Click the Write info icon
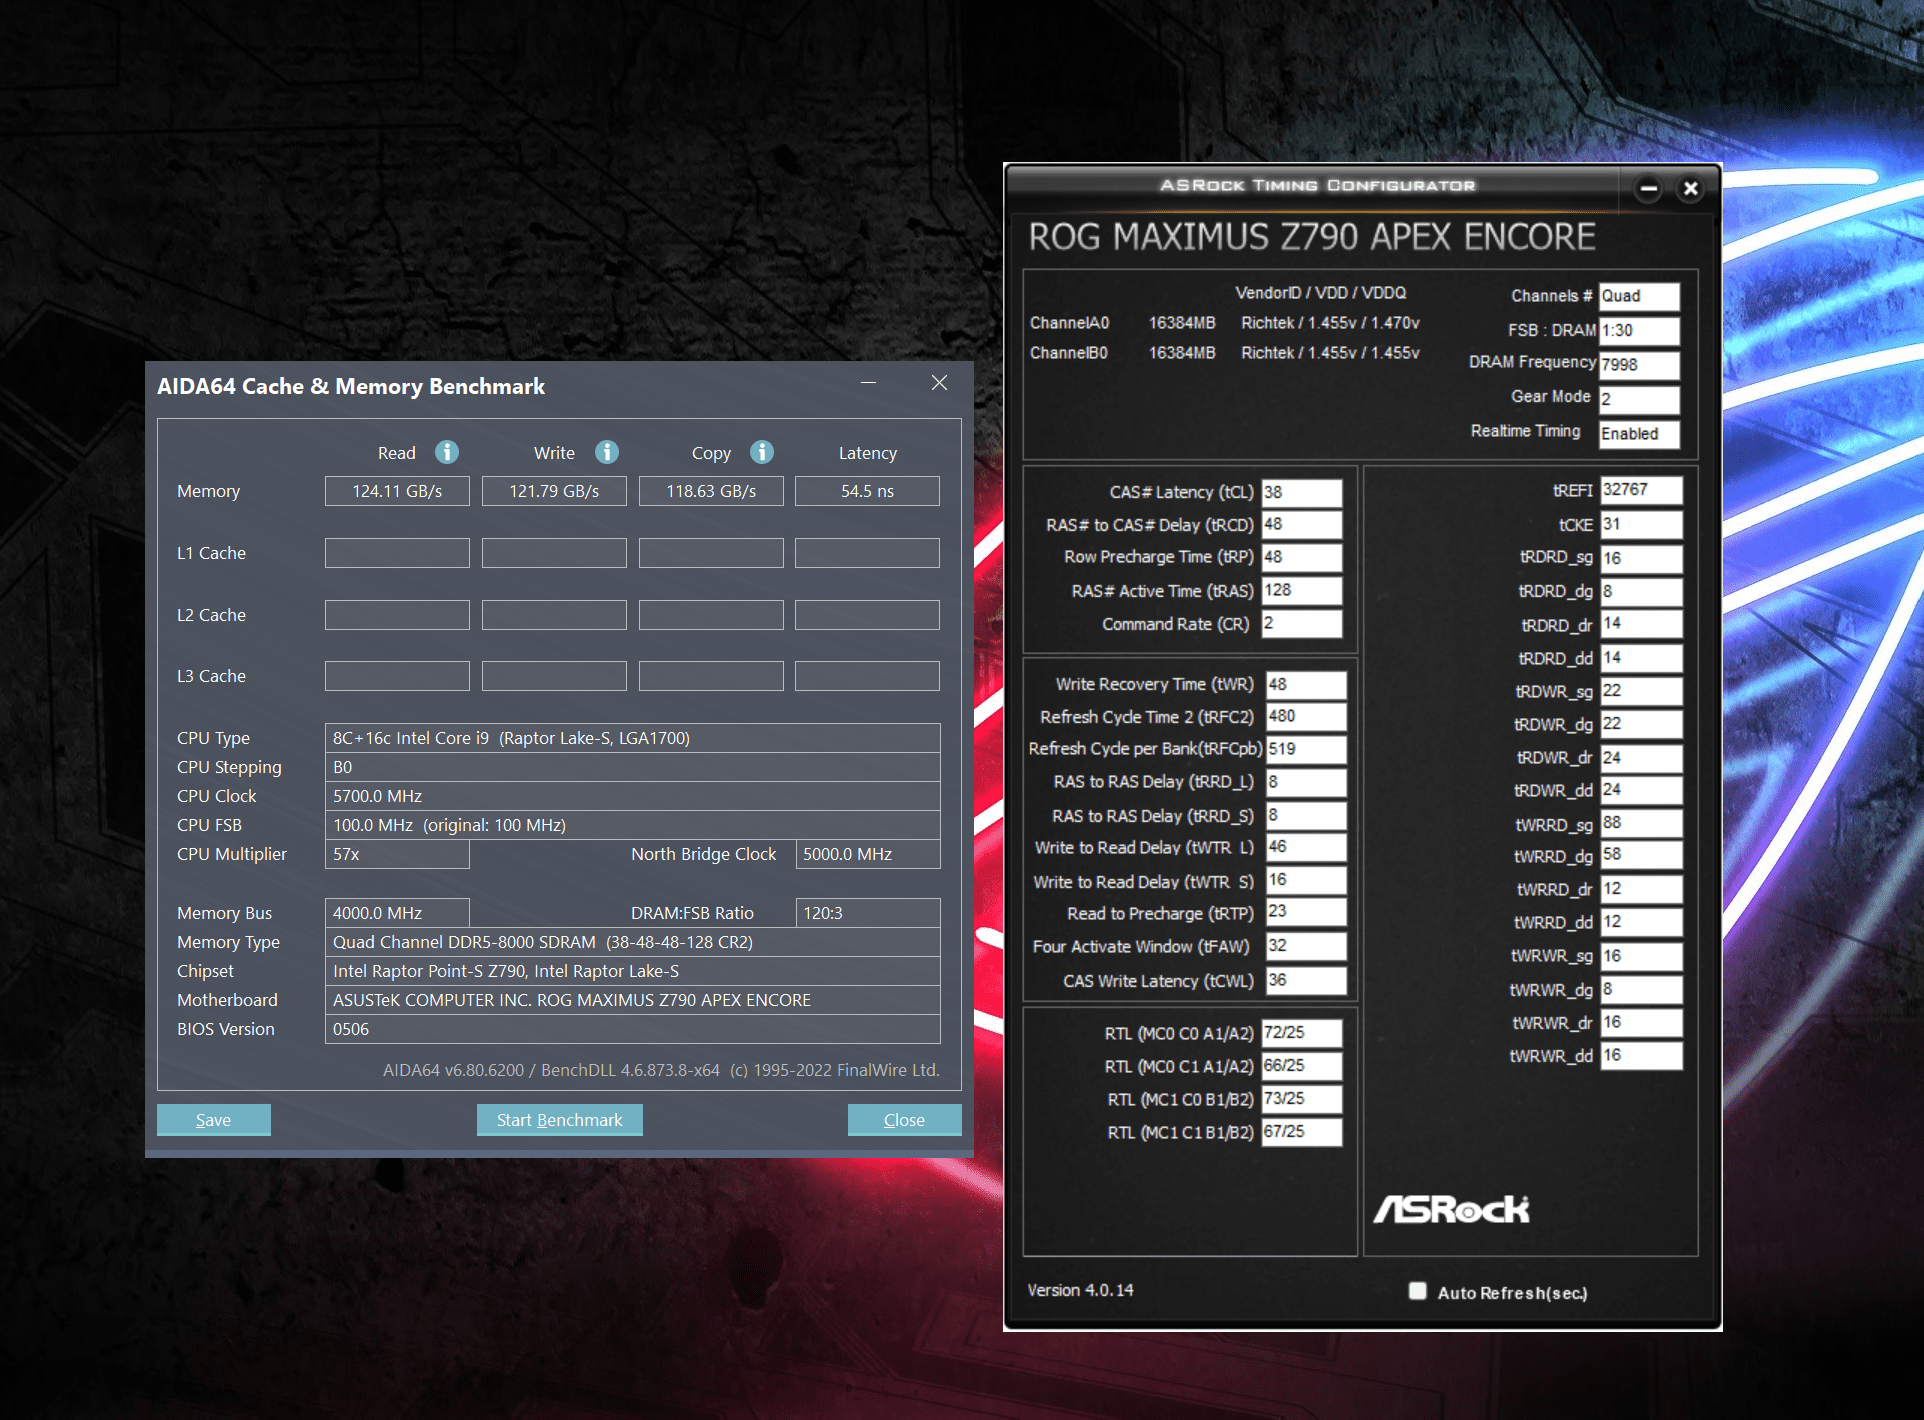The image size is (1924, 1420). [x=607, y=452]
